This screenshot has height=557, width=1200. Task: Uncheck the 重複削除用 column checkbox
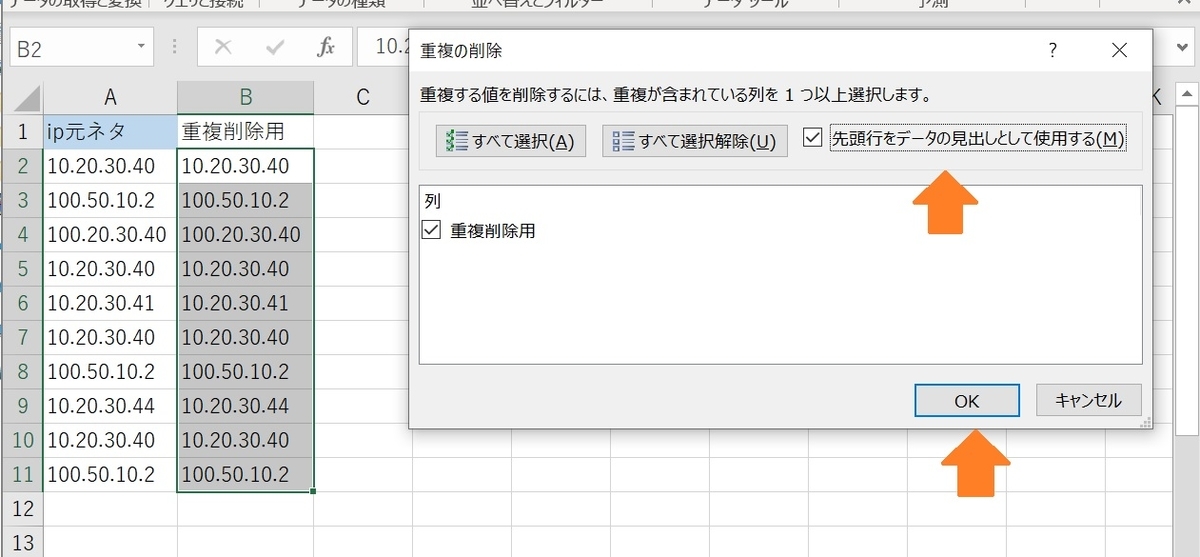[x=432, y=230]
